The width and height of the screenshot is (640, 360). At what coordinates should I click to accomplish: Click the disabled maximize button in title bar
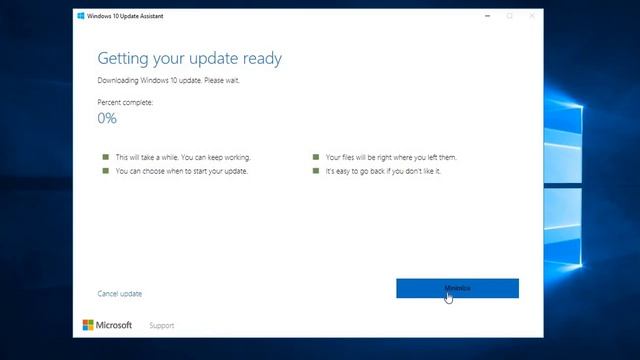click(x=509, y=16)
